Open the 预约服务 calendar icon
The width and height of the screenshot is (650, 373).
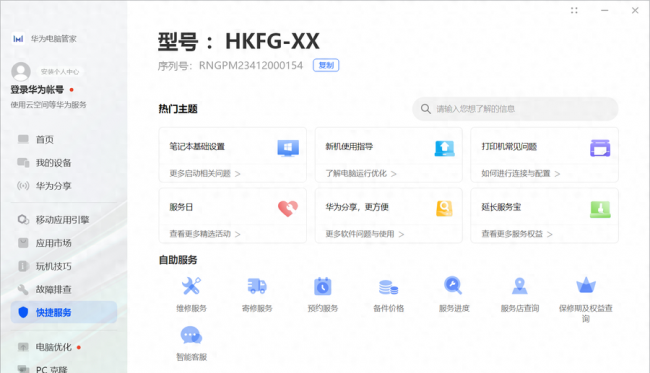[x=323, y=286]
